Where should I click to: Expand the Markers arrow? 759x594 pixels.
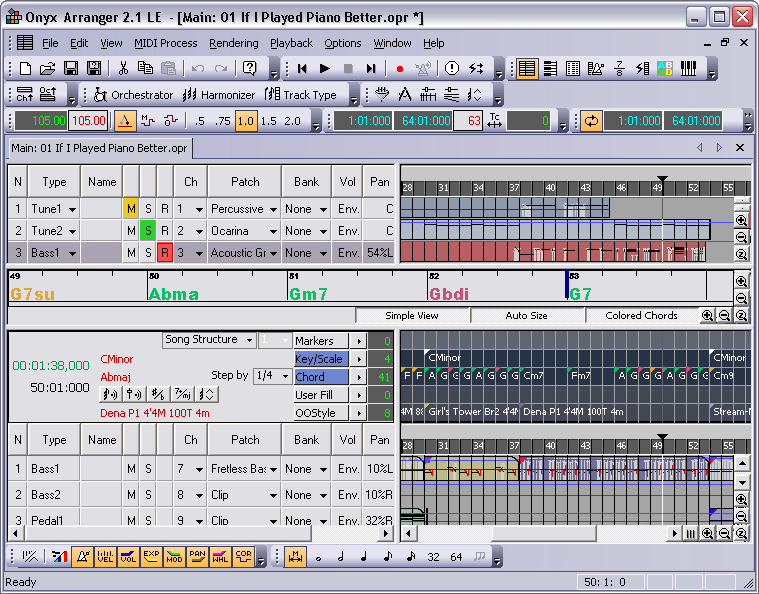pyautogui.click(x=359, y=341)
